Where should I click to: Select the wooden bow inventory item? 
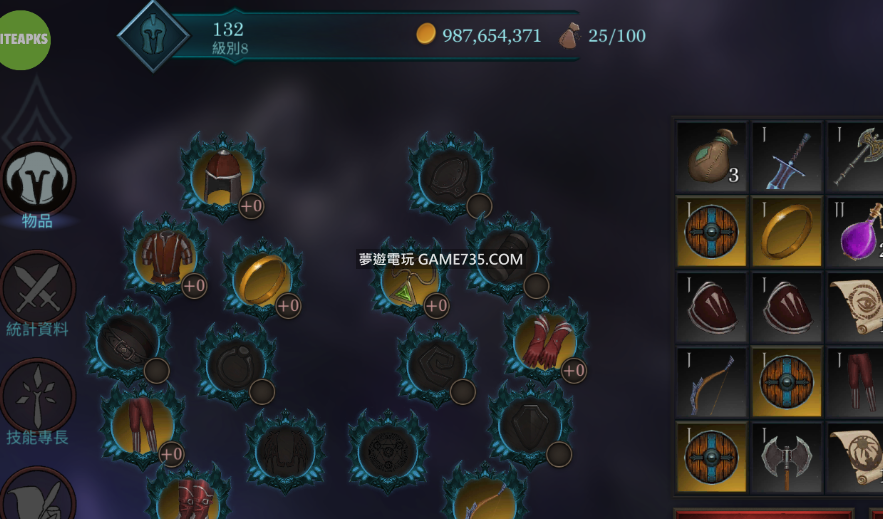click(x=712, y=382)
